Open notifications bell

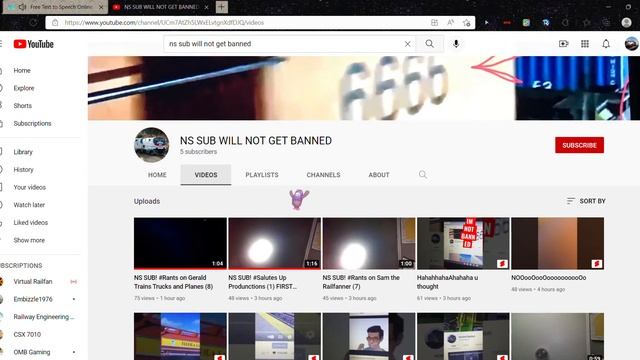tap(606, 44)
